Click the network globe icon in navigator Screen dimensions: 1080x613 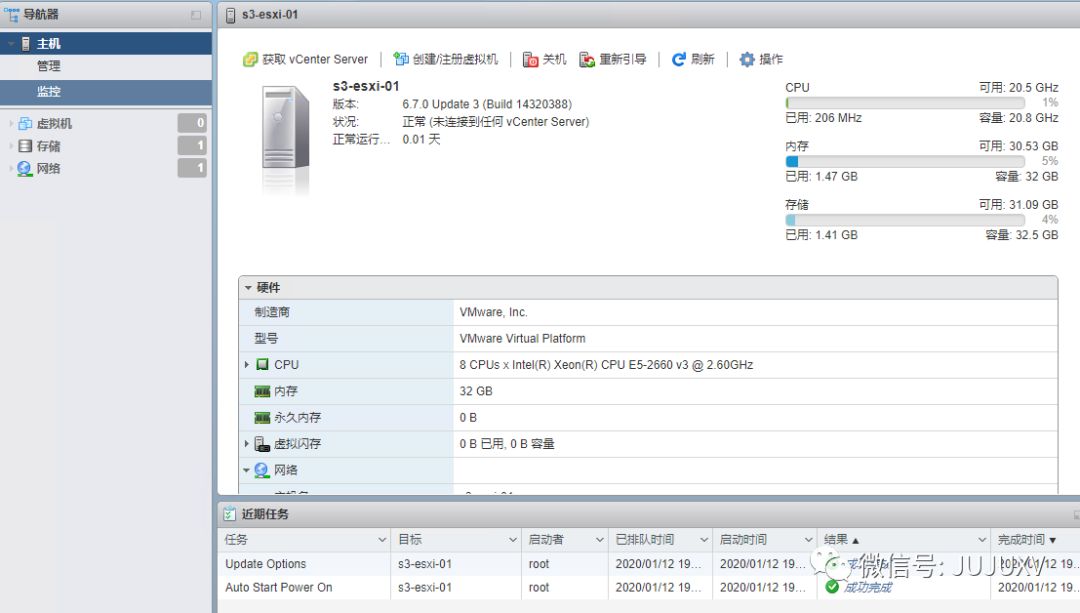click(25, 169)
